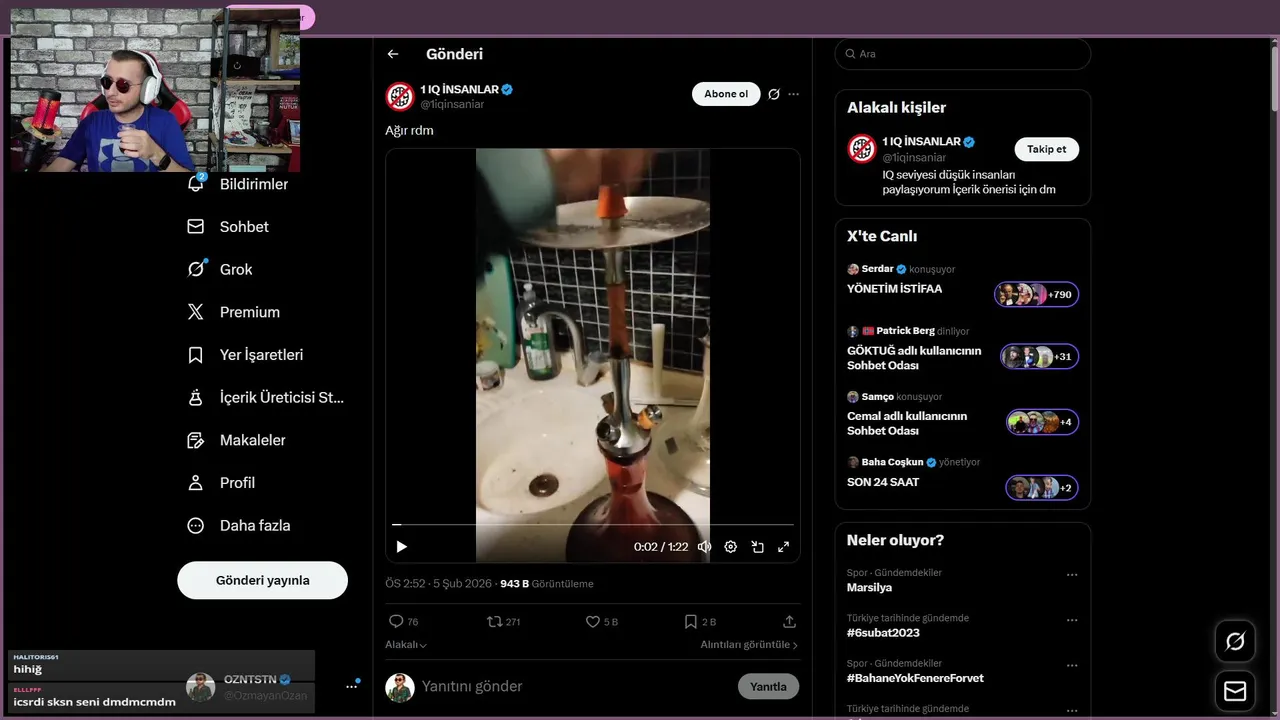Mute the video sound
The image size is (1280, 720).
click(x=704, y=547)
